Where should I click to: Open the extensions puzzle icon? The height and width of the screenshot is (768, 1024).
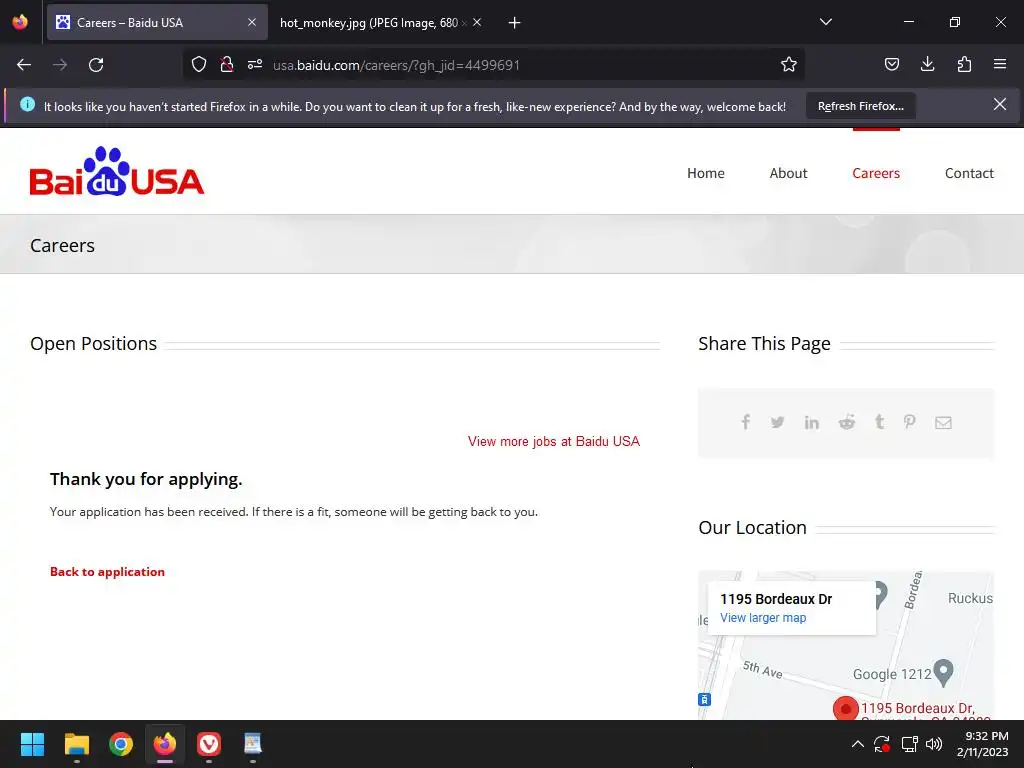pos(964,64)
